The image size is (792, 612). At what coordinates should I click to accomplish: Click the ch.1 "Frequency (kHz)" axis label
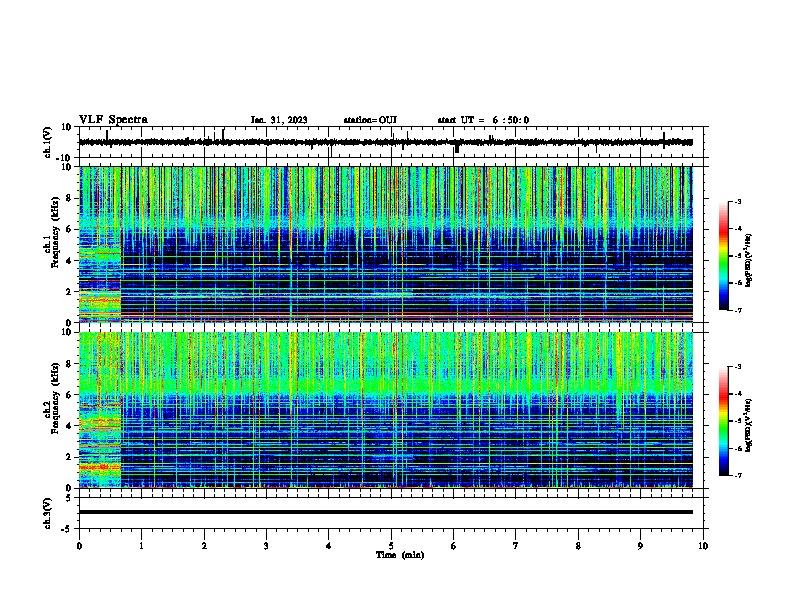tap(55, 232)
